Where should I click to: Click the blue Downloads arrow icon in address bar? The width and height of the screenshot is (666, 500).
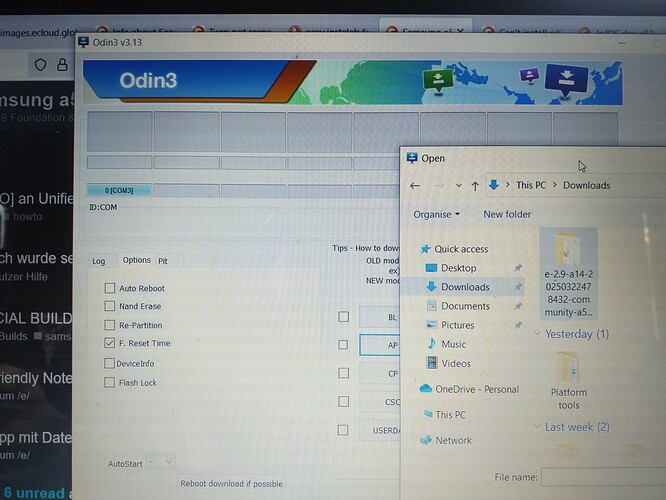coord(494,185)
